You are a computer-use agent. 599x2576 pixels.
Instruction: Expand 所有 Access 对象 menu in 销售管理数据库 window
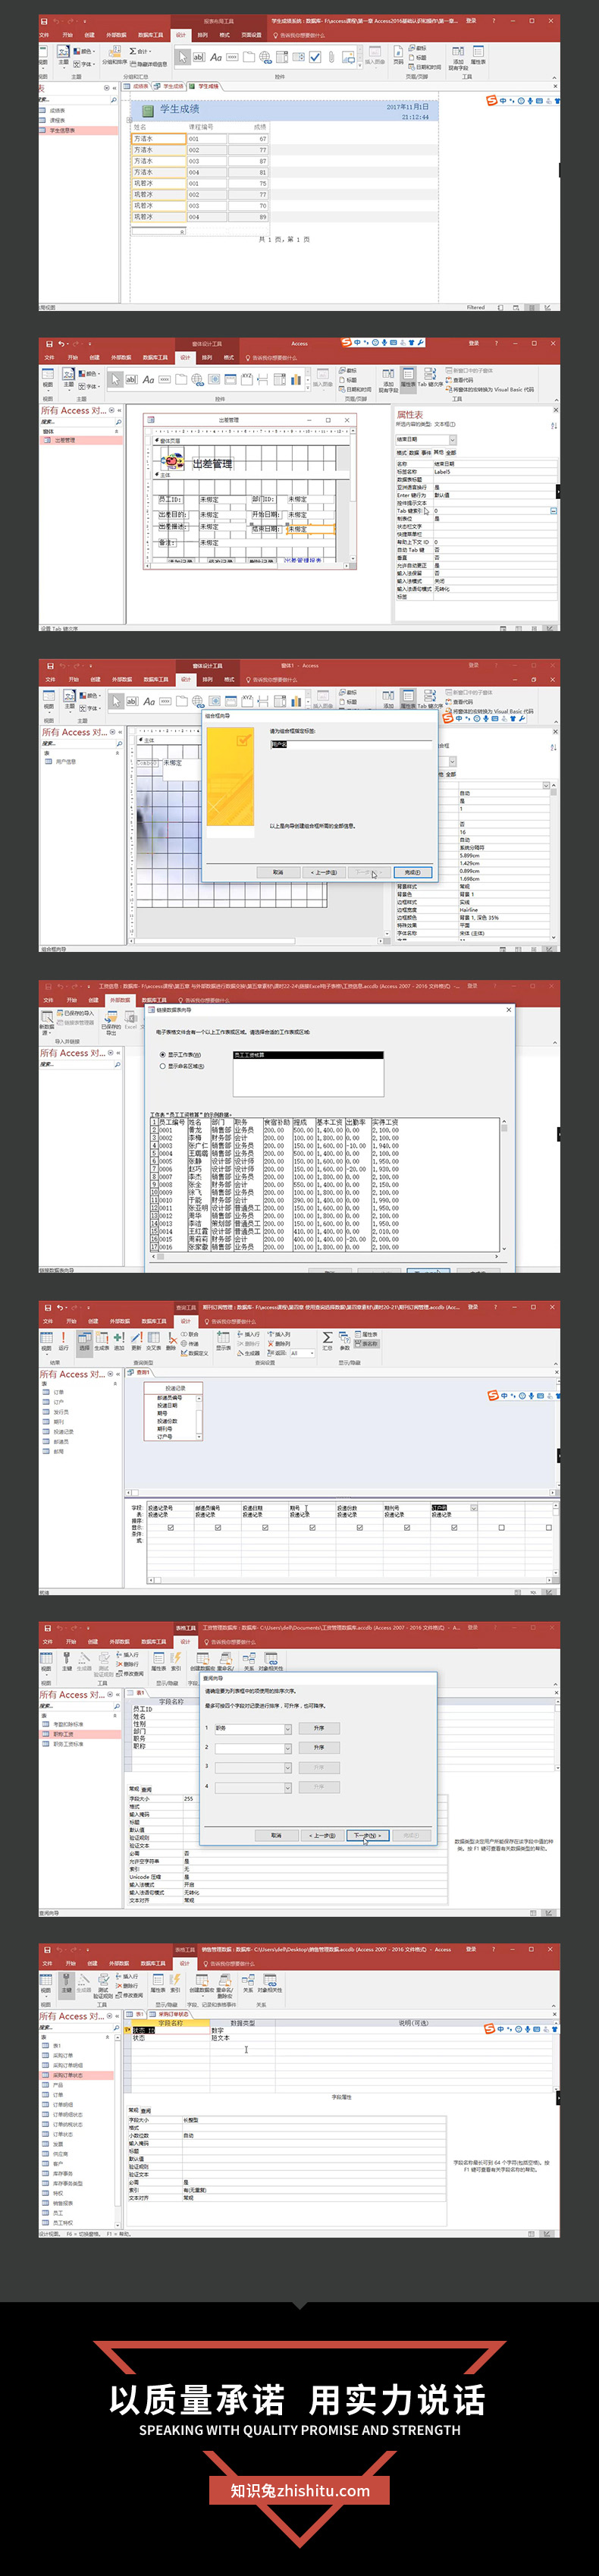111,2016
